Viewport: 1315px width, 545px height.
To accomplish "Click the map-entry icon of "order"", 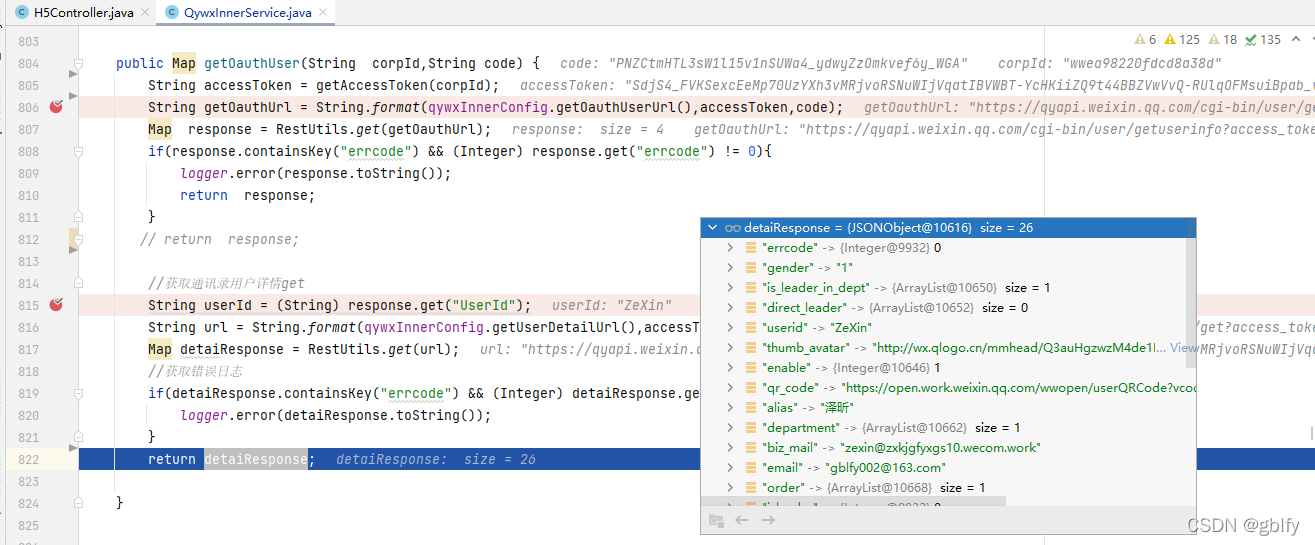I will pyautogui.click(x=751, y=488).
